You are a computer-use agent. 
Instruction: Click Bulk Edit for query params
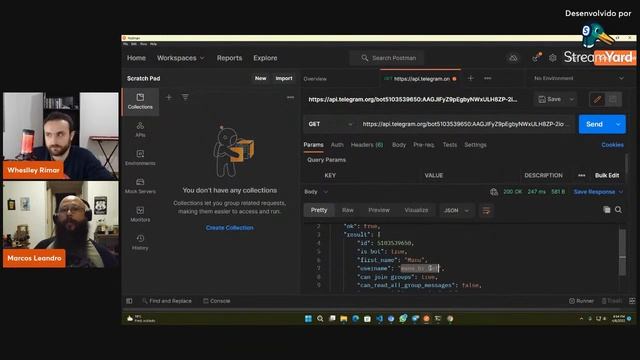click(607, 175)
